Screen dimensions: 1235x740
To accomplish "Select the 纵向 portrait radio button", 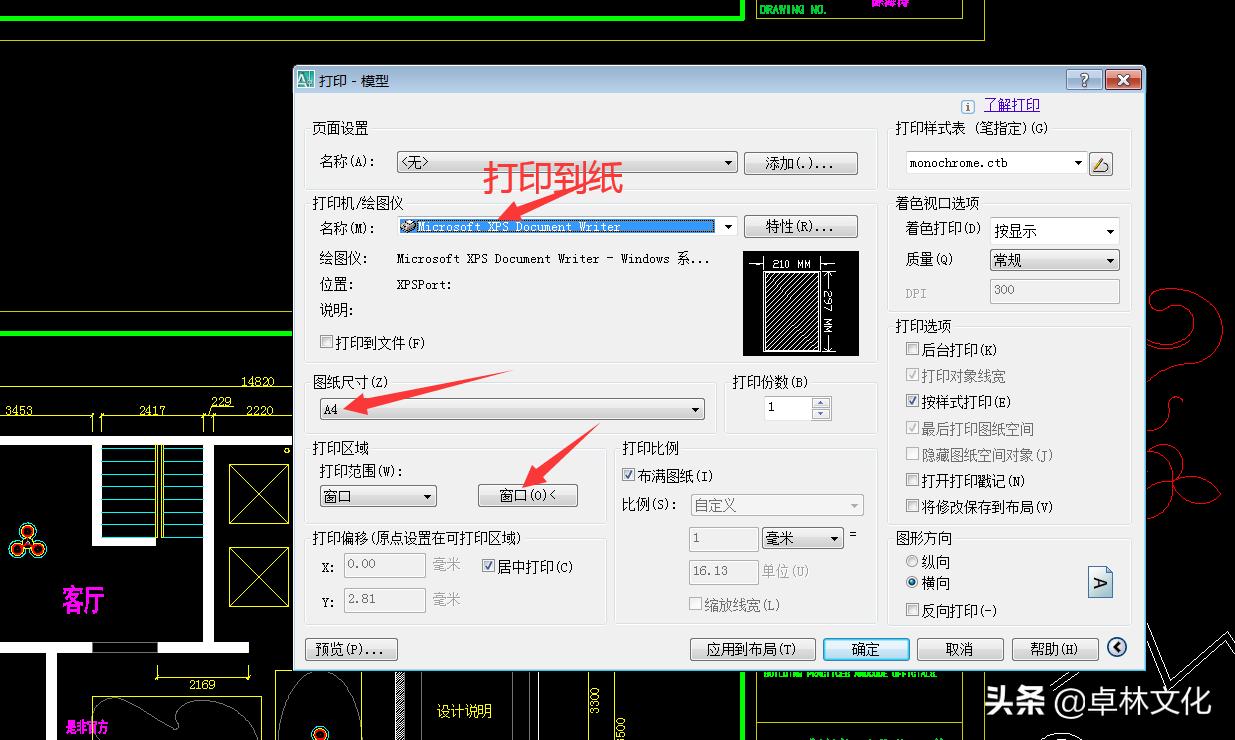I will [912, 561].
